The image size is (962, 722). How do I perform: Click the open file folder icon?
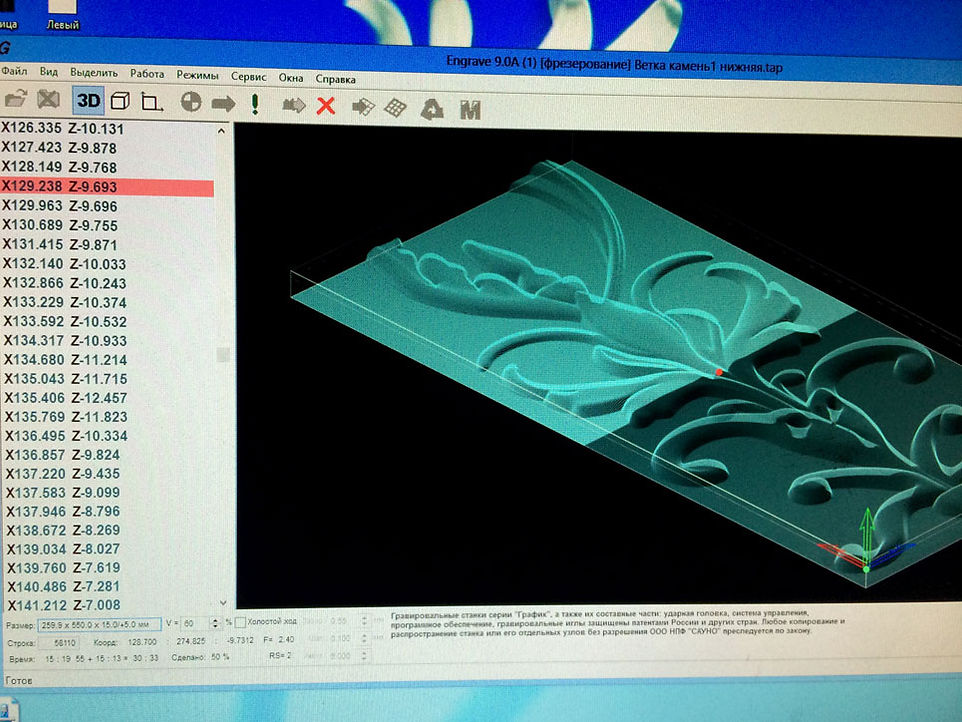15,101
